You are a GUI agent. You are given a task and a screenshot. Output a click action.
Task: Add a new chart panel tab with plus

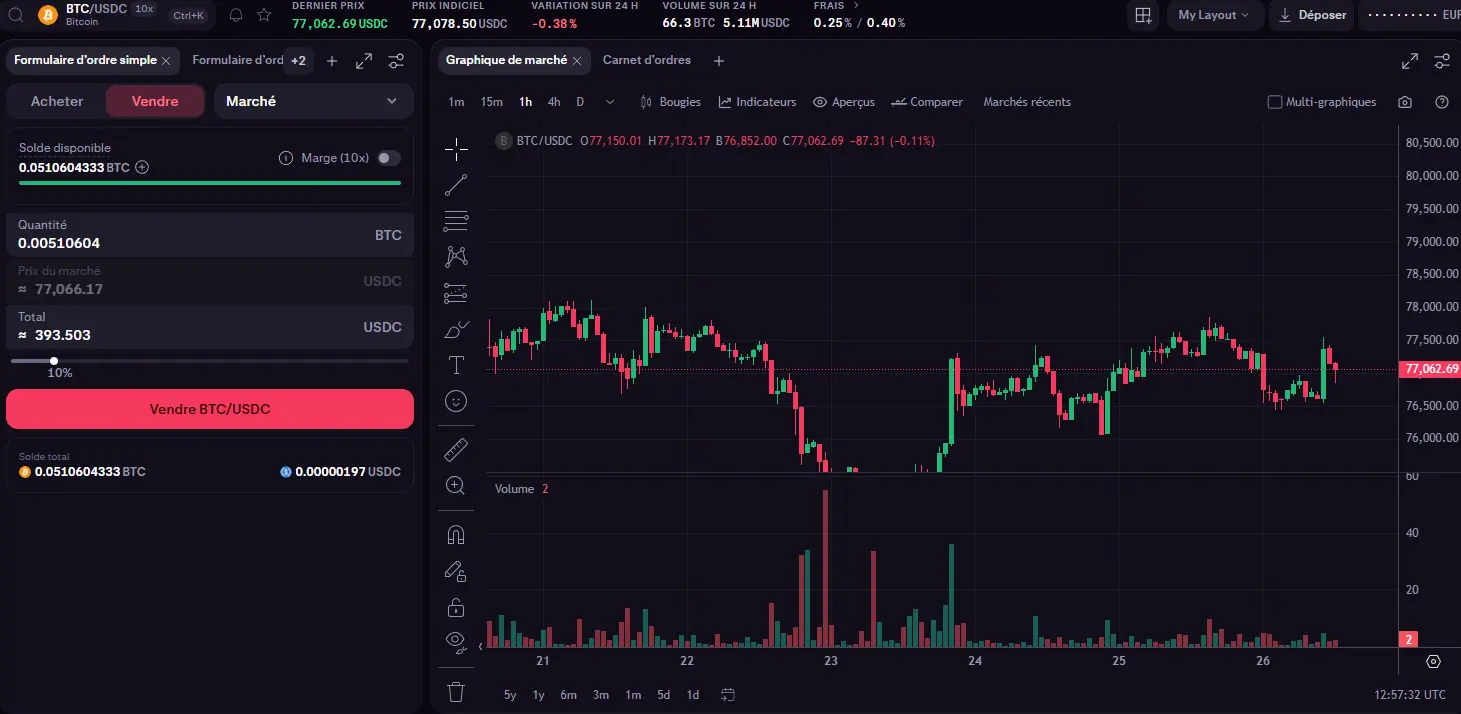coord(718,61)
